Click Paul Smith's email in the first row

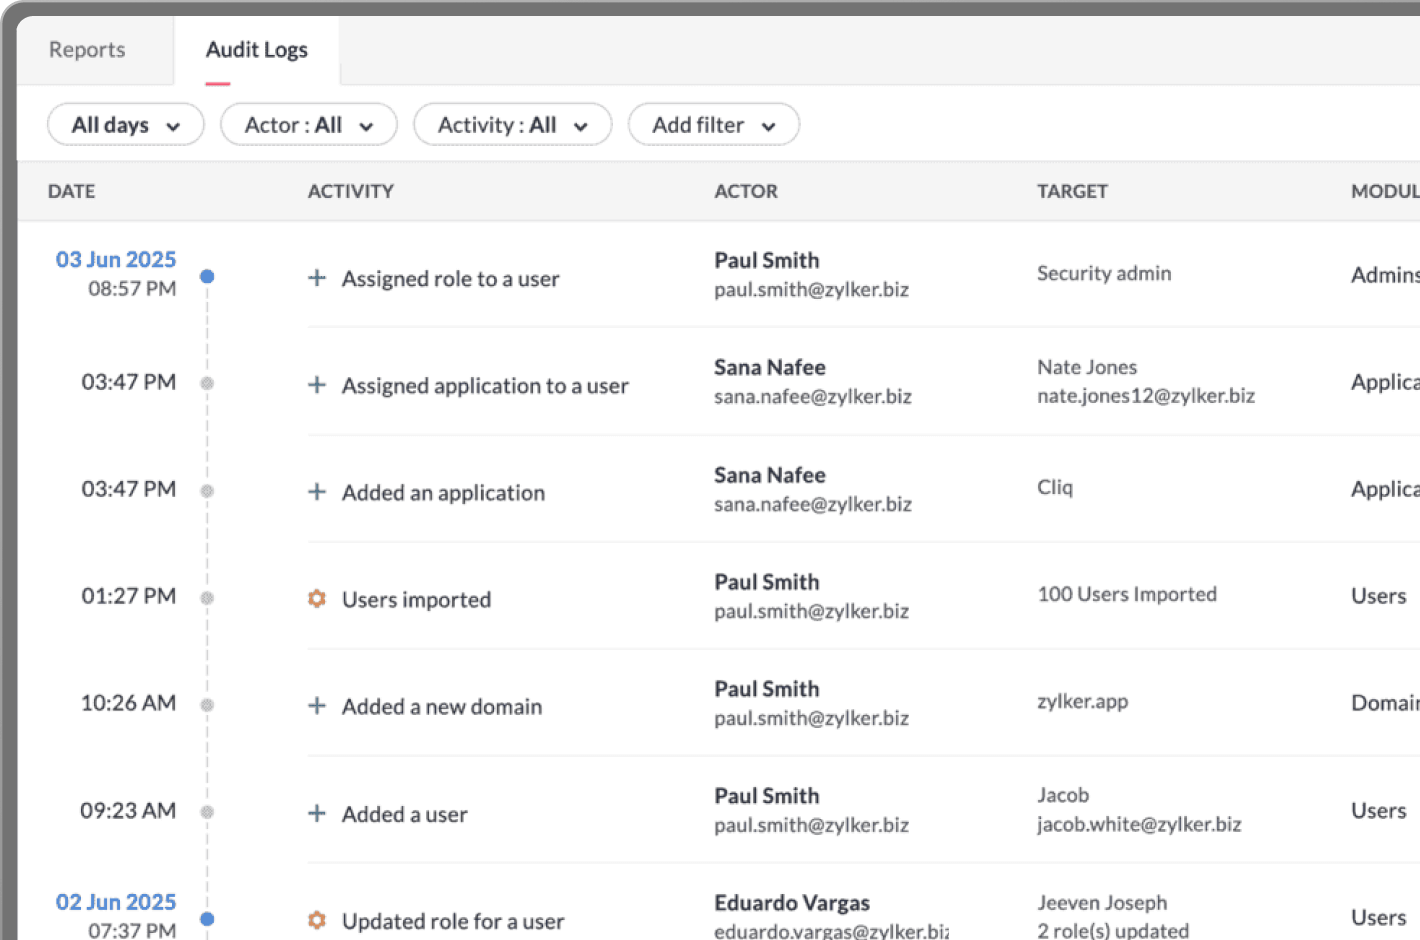click(811, 289)
